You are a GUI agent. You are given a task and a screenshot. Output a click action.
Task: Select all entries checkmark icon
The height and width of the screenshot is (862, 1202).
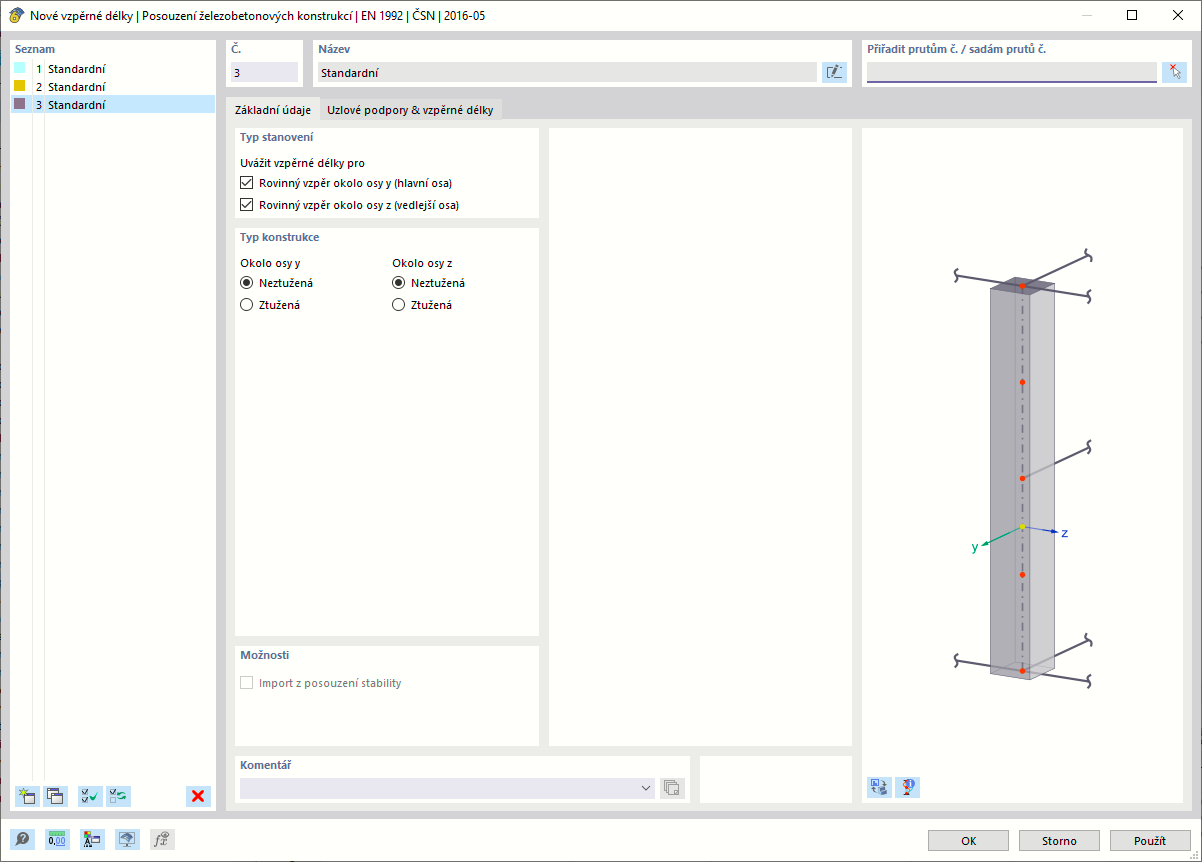click(90, 796)
